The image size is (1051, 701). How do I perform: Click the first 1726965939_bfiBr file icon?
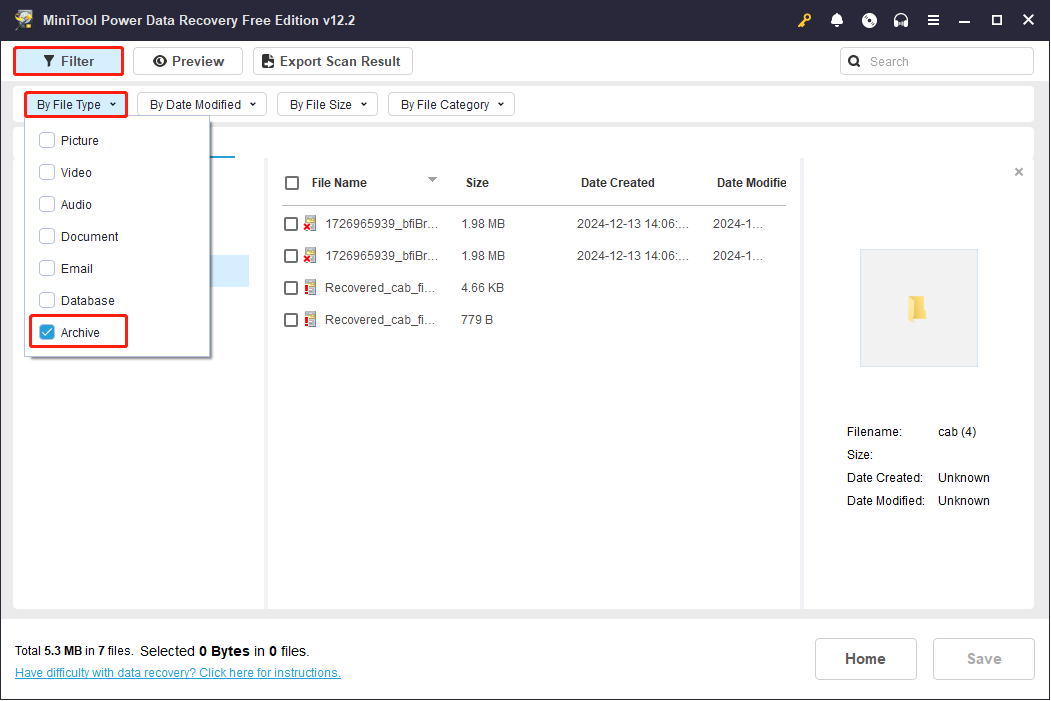point(310,223)
